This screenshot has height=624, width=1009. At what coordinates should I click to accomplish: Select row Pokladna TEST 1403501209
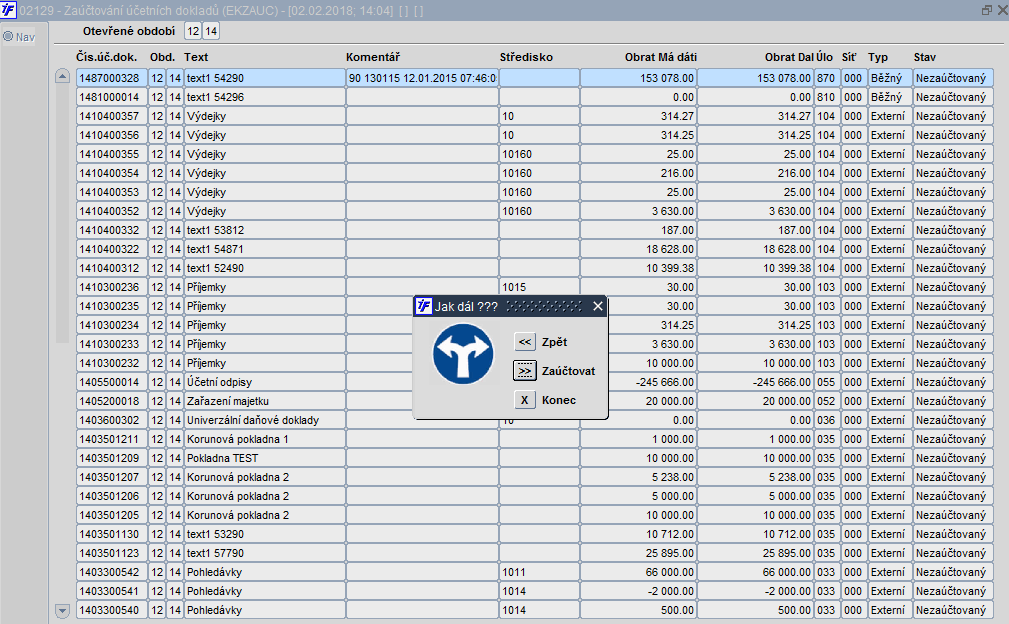[535, 458]
